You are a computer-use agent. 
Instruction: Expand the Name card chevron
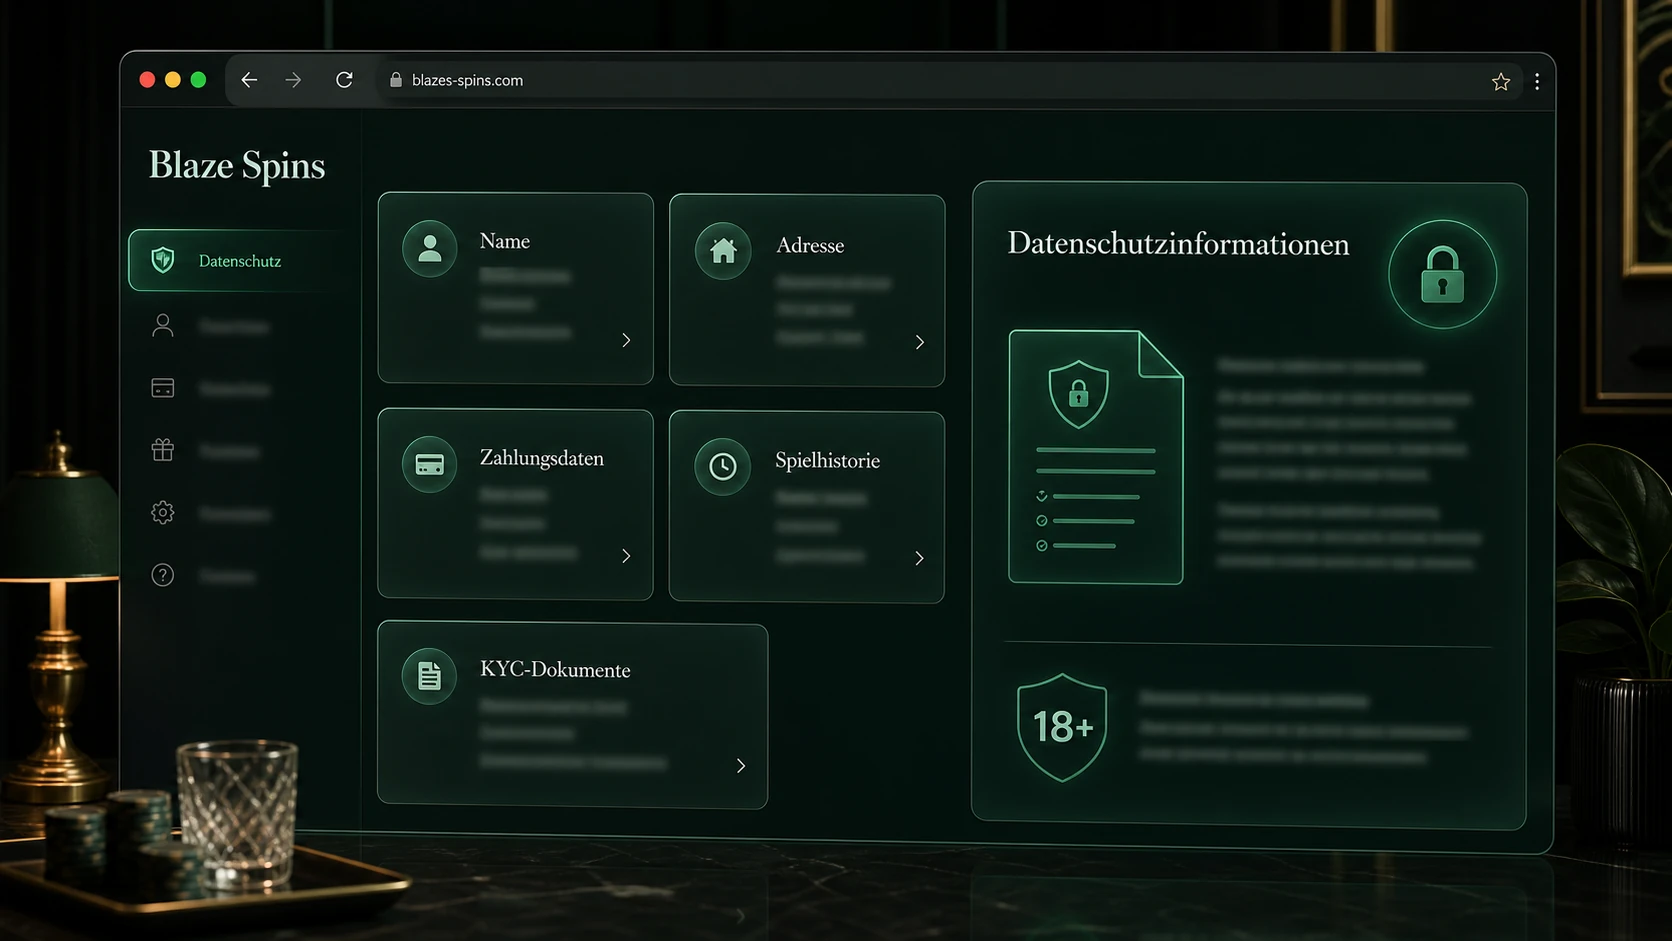pyautogui.click(x=626, y=340)
